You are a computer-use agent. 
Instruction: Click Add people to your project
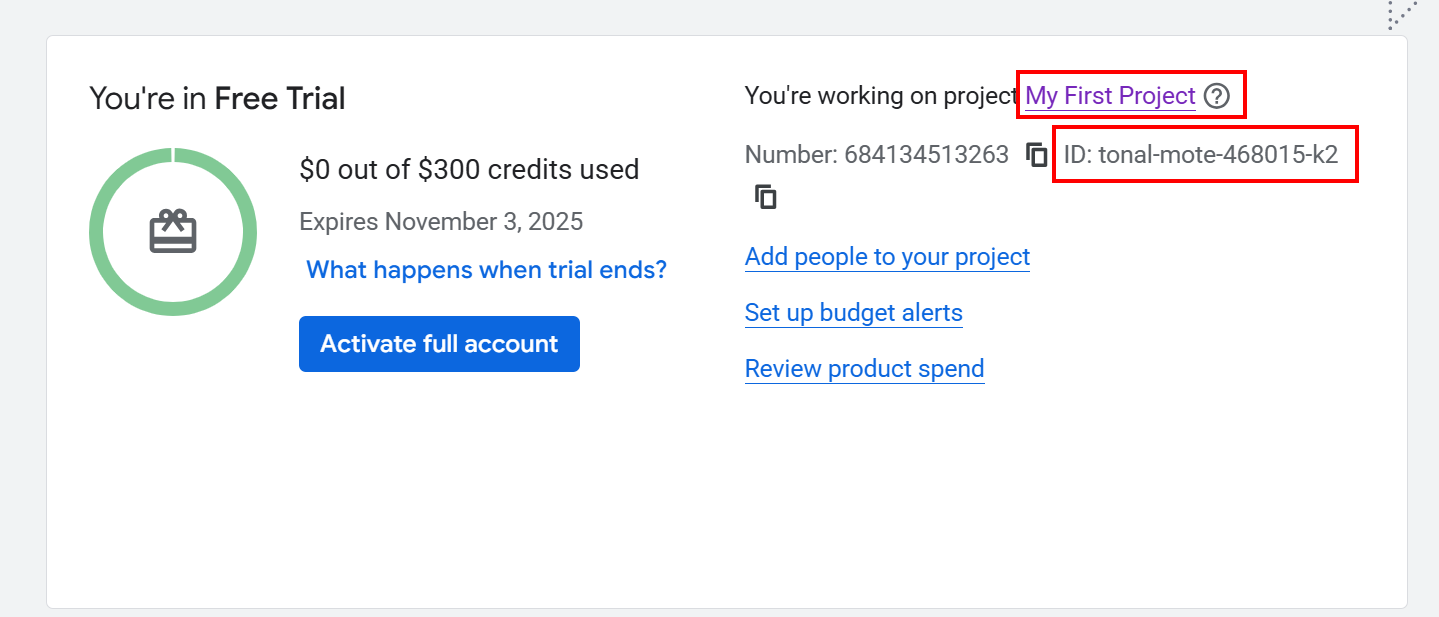(x=886, y=256)
